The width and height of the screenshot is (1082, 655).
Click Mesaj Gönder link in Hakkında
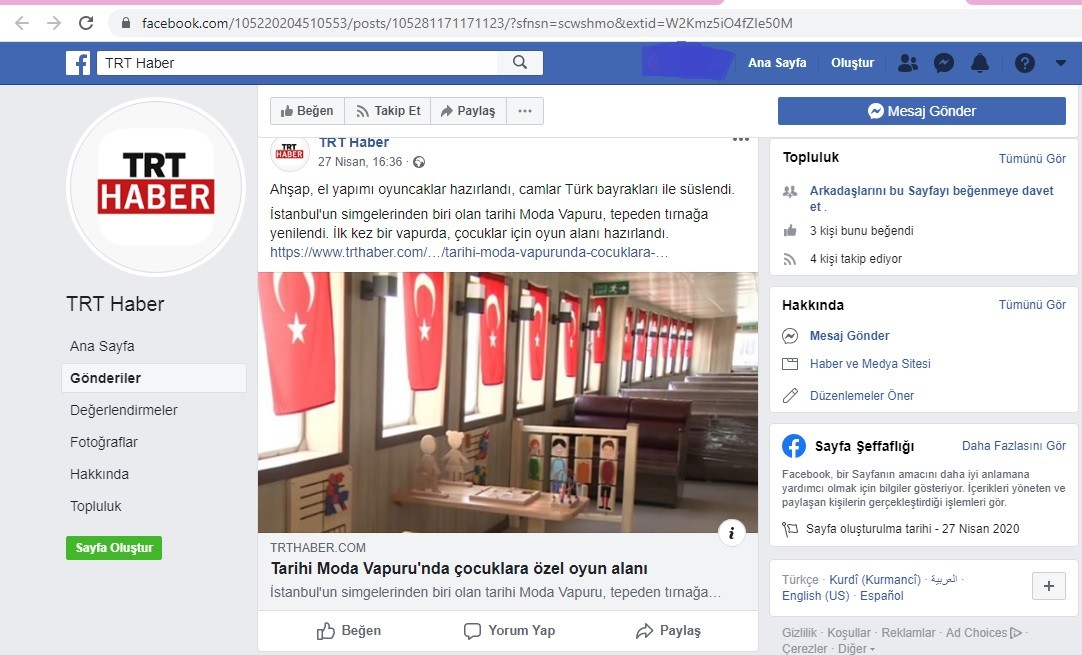849,335
